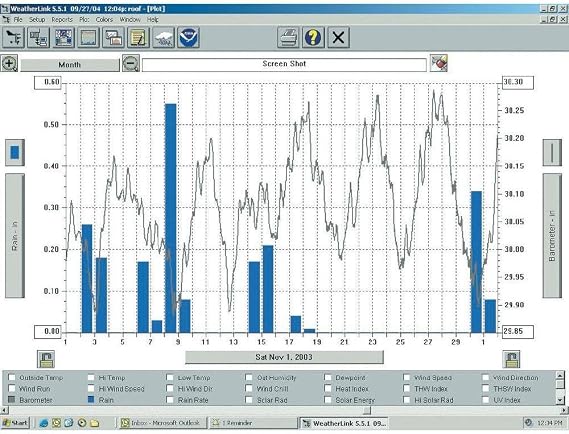Check the Low Temp option
Image resolution: width=569 pixels, height=434 pixels.
[170, 377]
